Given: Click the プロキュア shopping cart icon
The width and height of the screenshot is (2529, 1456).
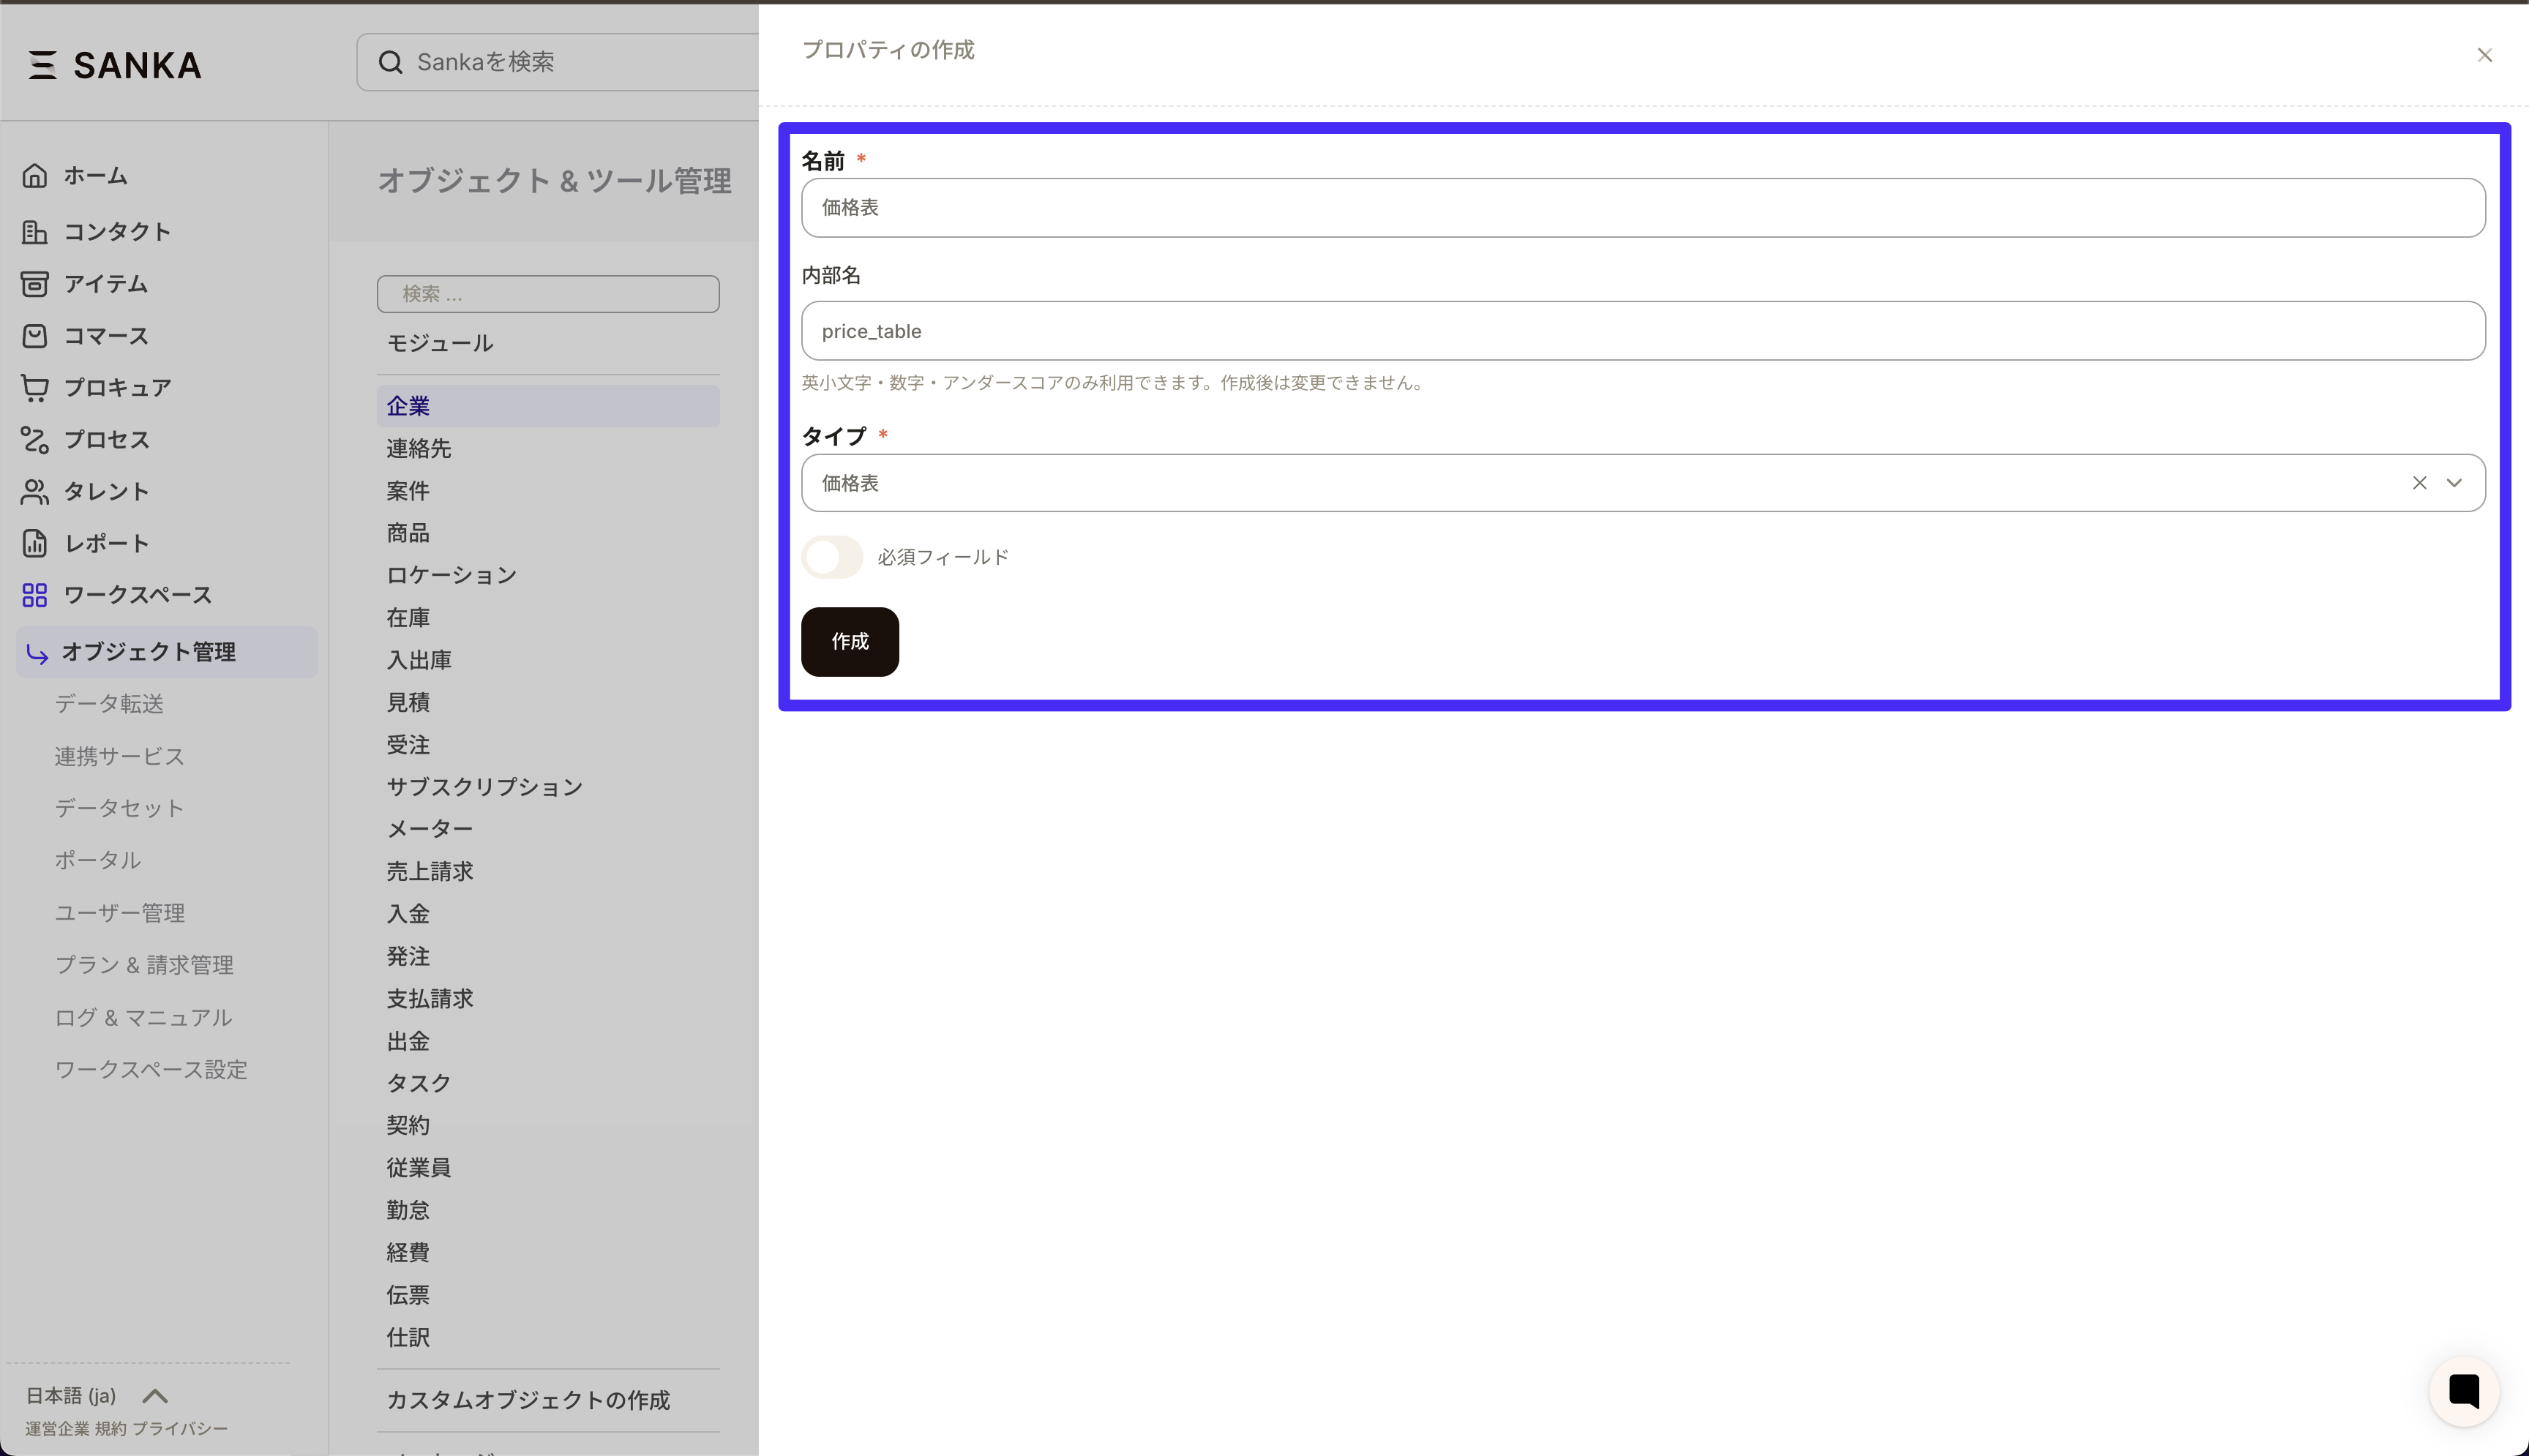Looking at the screenshot, I should 34,388.
